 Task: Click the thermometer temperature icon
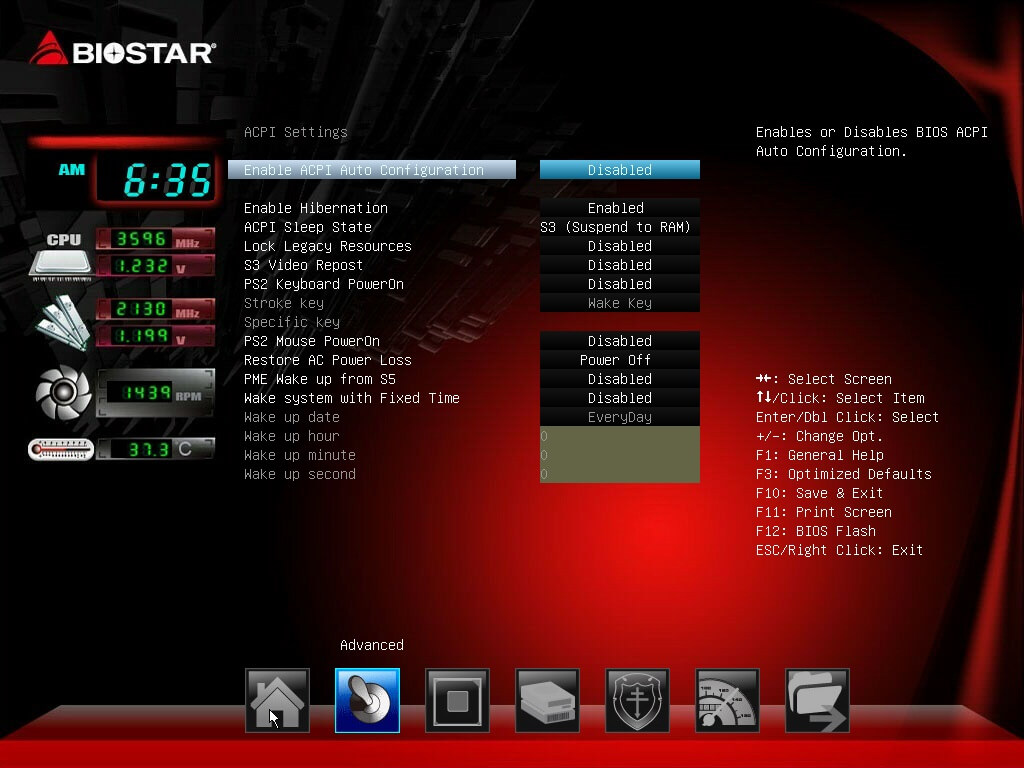point(61,450)
